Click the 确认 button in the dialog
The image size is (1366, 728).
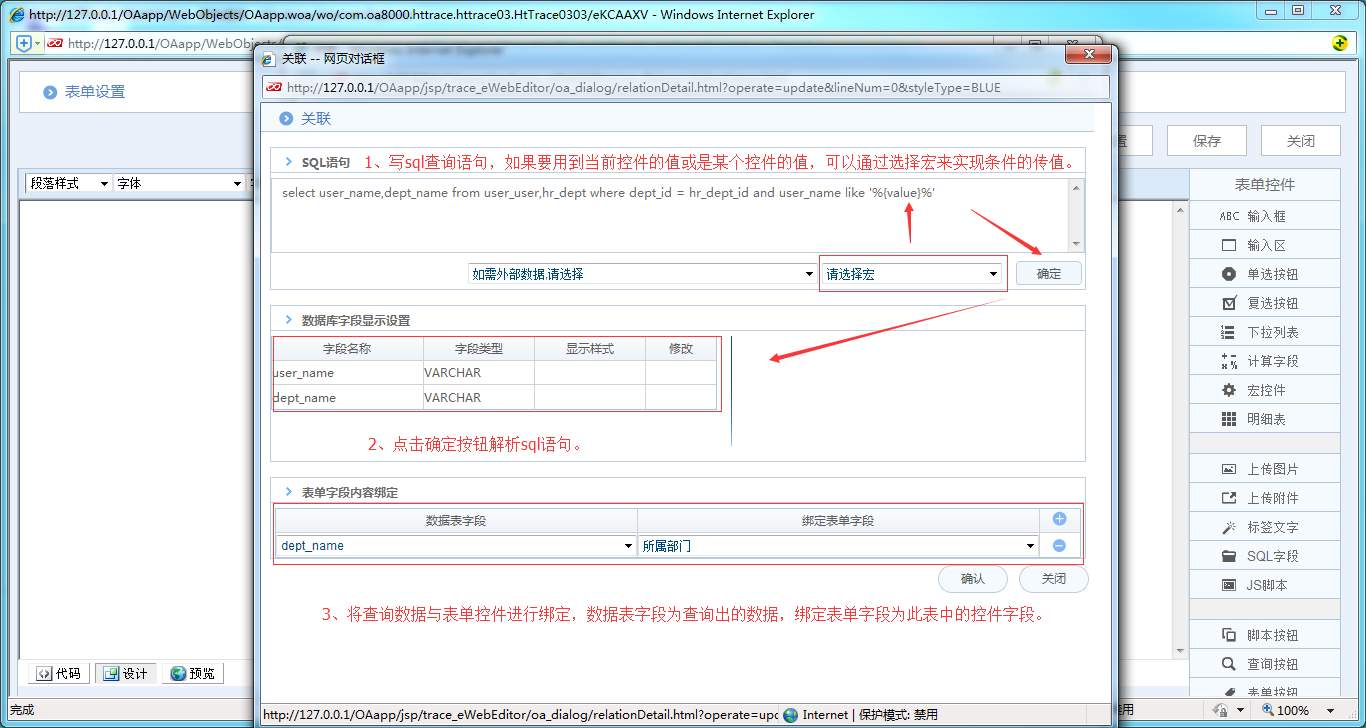point(972,579)
